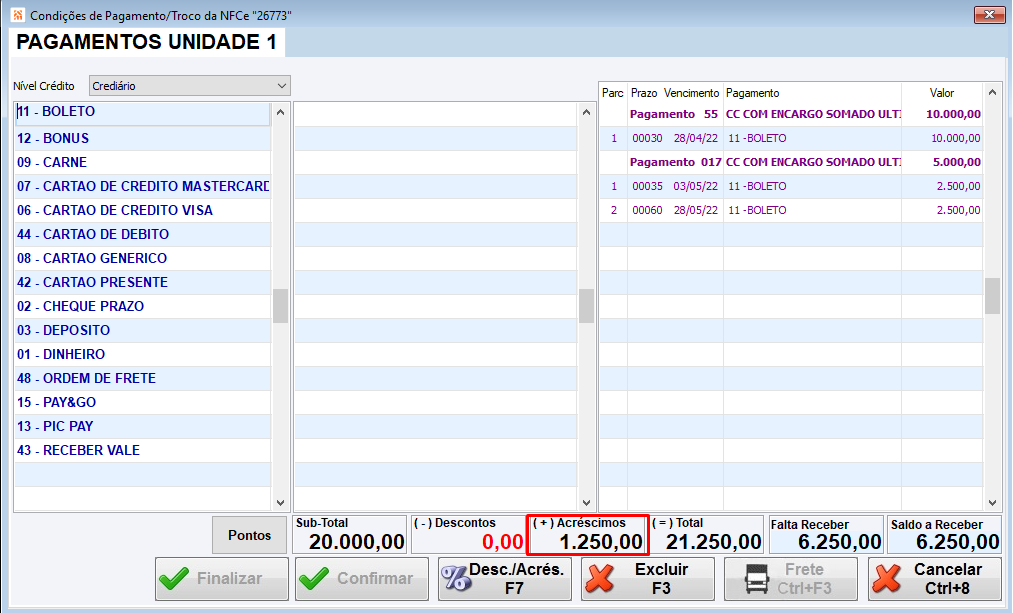Select 03 - DEPOSITO payment
This screenshot has width=1013, height=613.
(x=142, y=329)
